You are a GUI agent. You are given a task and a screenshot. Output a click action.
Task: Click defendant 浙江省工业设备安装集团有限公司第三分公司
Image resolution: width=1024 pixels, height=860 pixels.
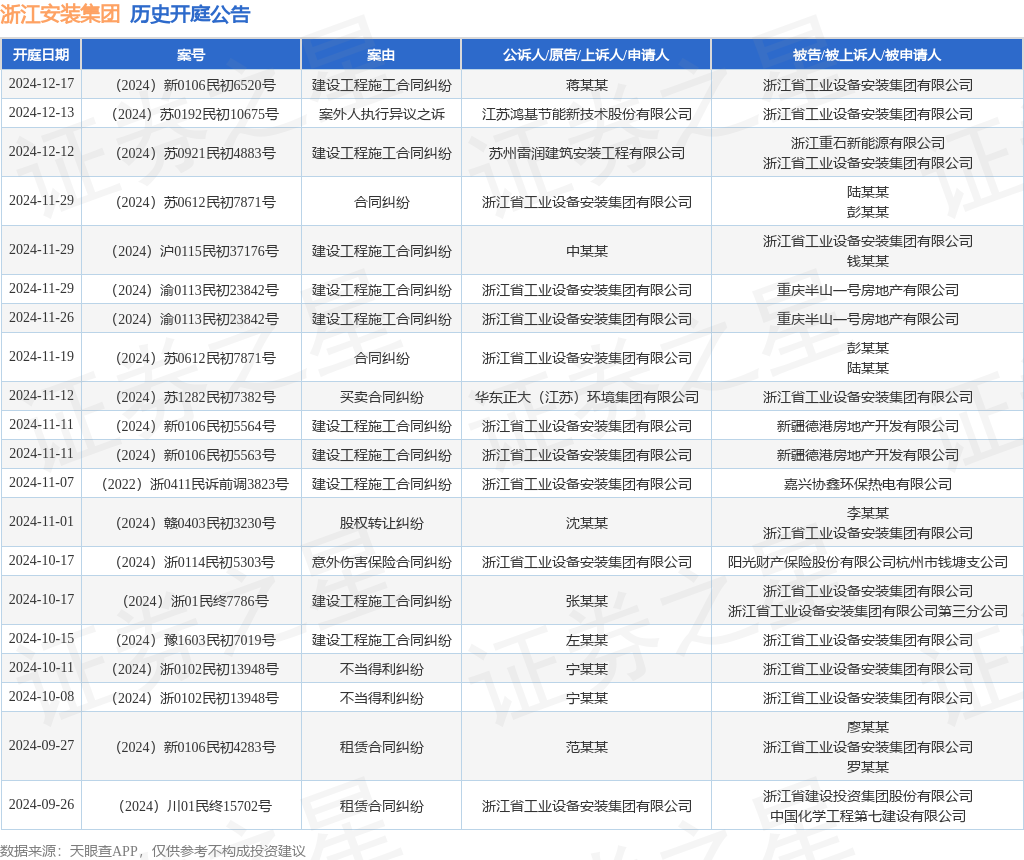pyautogui.click(x=867, y=611)
